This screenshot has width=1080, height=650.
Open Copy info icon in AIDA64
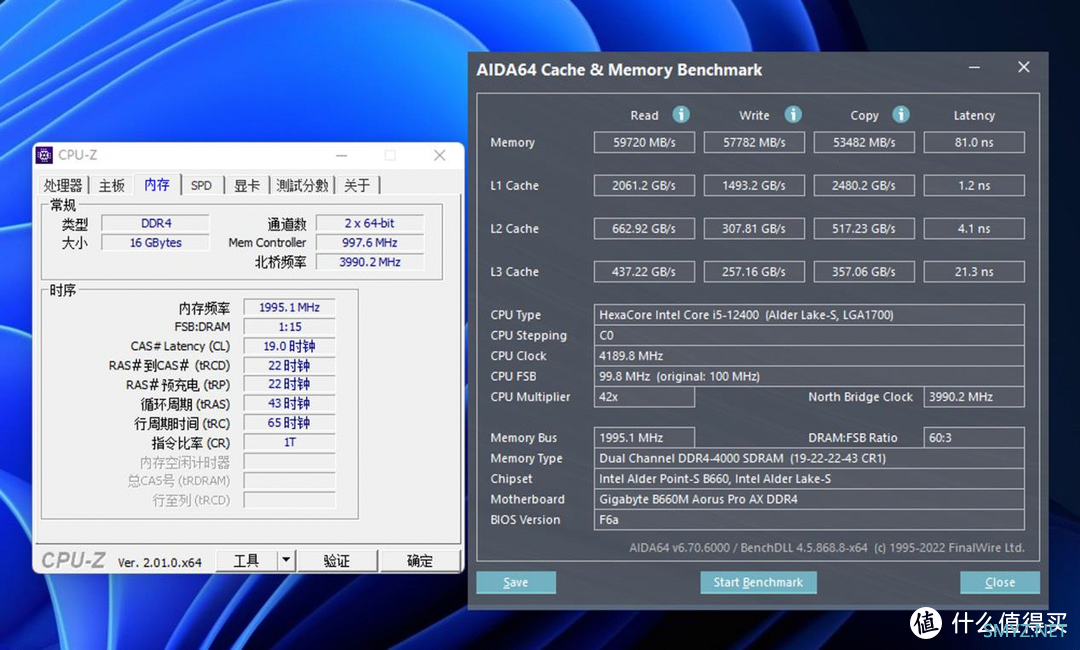pyautogui.click(x=901, y=114)
